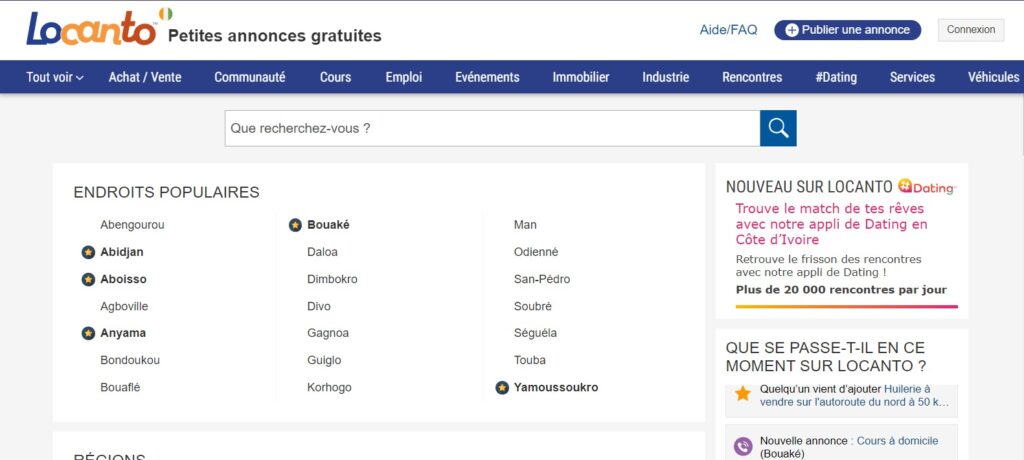
Task: Click the pink Dating promo headline
Action: [831, 225]
